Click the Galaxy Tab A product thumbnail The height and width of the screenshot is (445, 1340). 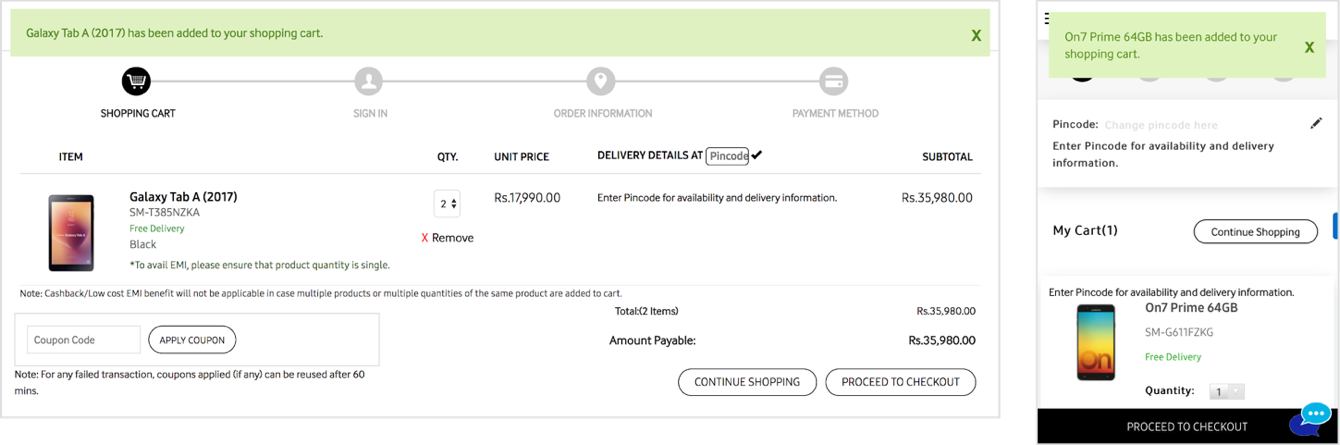(x=71, y=233)
